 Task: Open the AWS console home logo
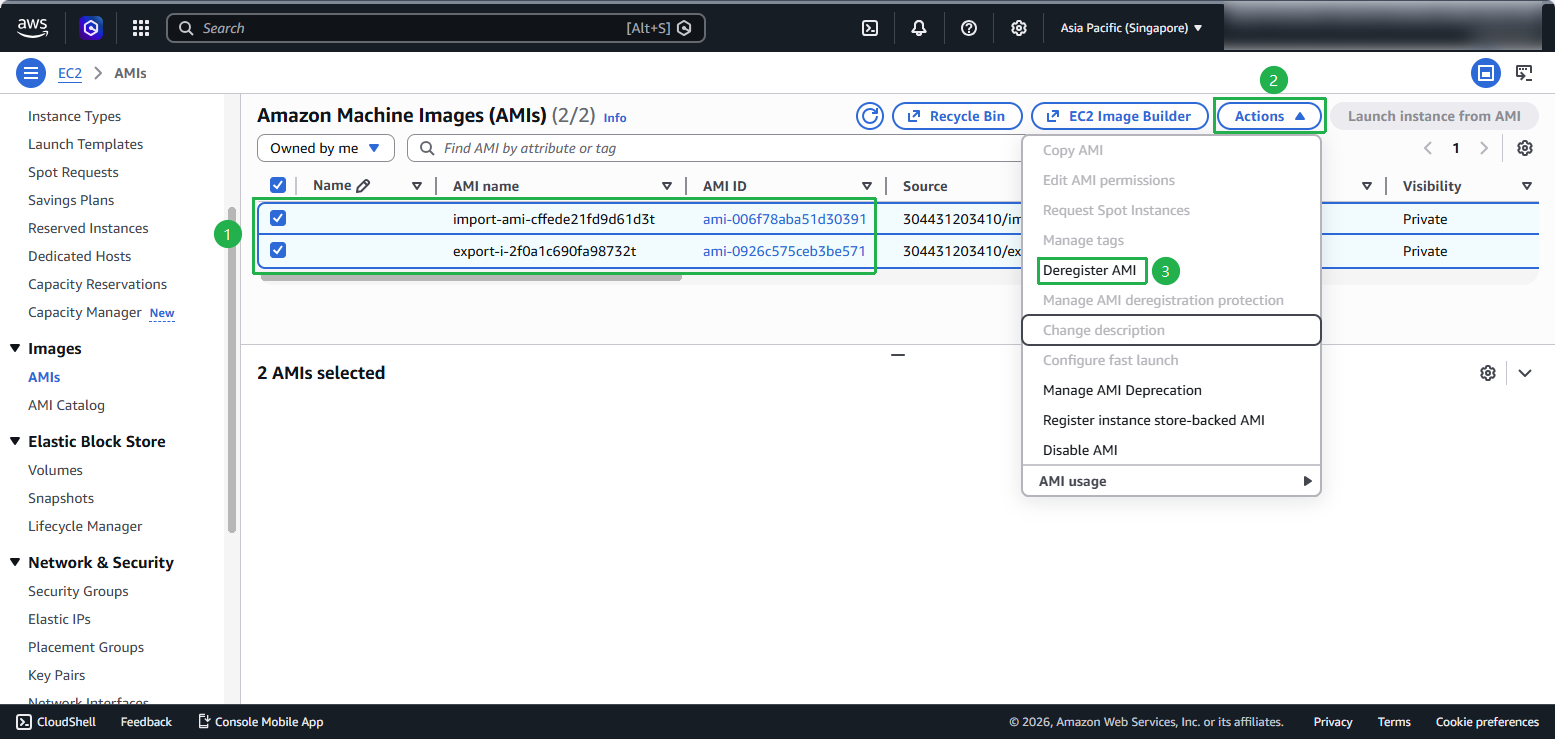pos(33,28)
